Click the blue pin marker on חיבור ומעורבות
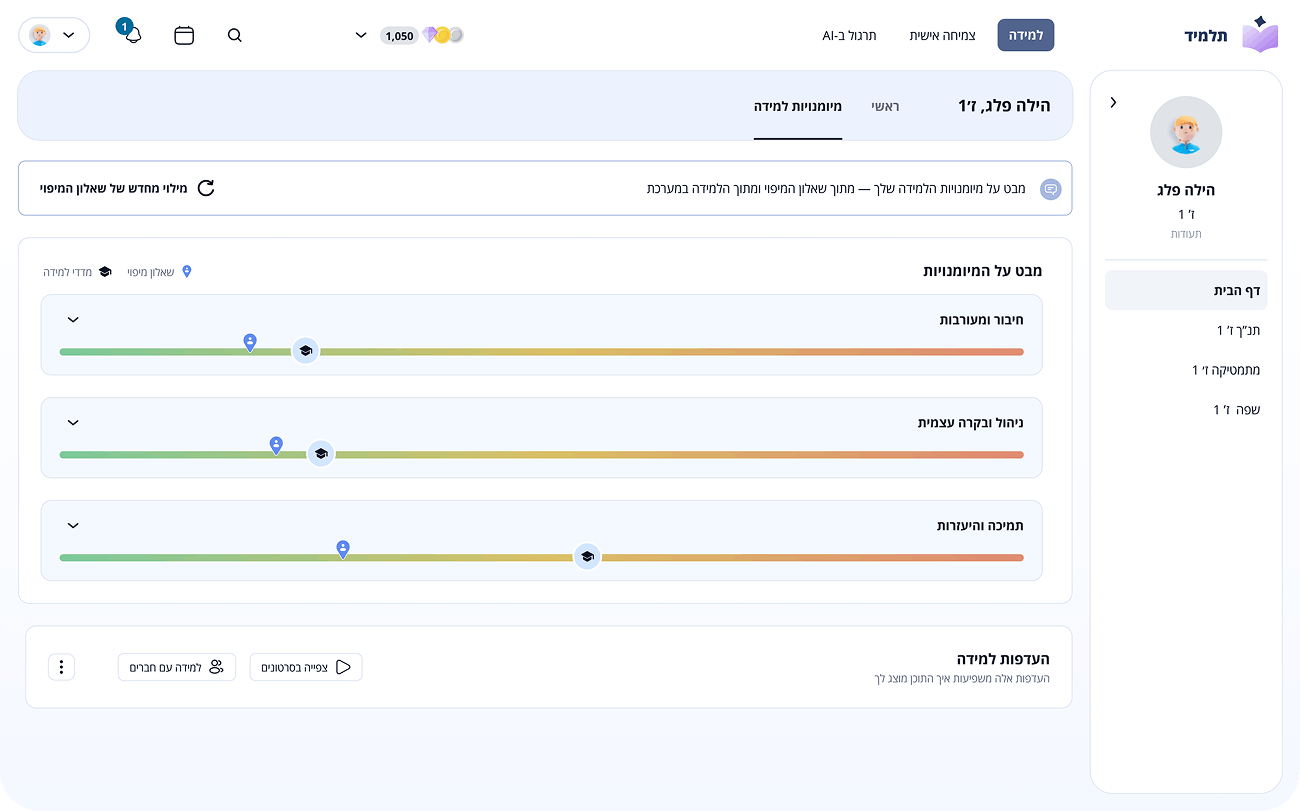The image size is (1300, 812). [x=250, y=343]
